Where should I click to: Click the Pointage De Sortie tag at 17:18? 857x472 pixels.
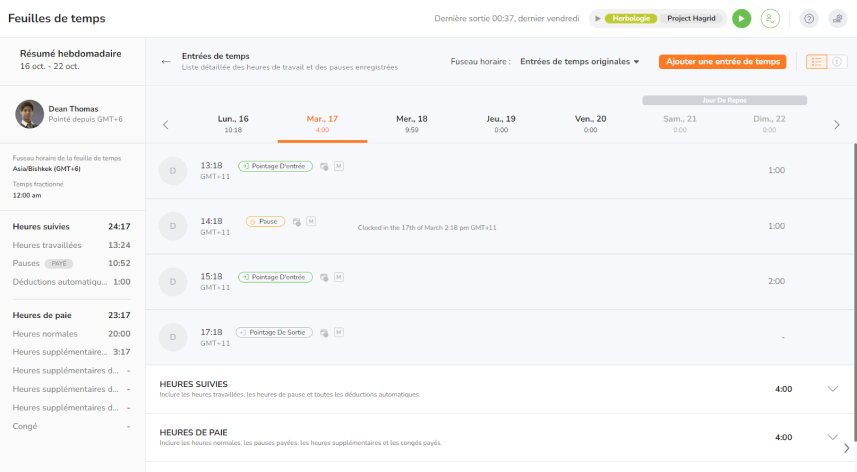click(x=274, y=332)
